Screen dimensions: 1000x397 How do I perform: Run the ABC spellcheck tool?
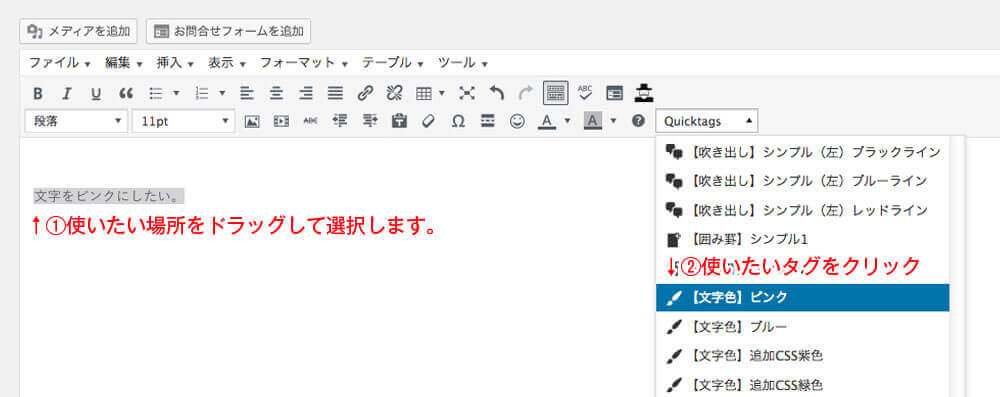585,93
